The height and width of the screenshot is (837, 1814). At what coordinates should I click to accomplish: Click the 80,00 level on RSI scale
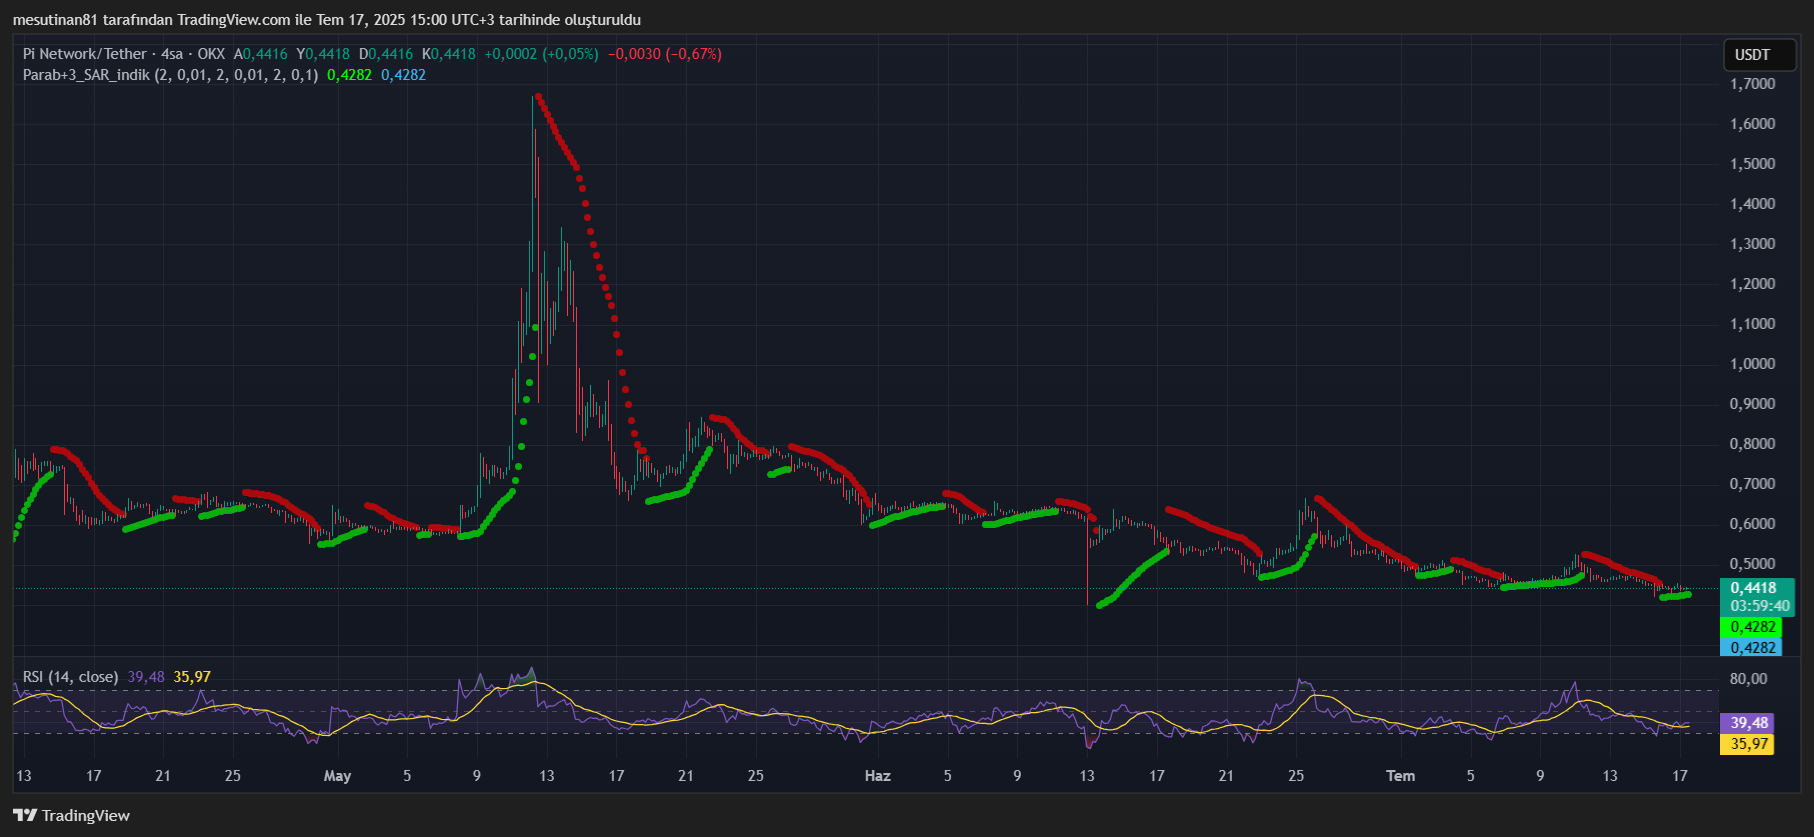(1748, 679)
